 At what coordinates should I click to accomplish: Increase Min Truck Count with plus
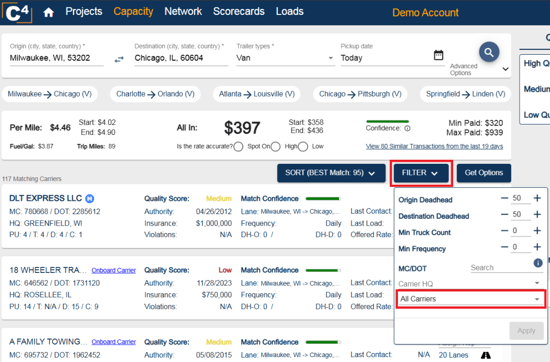[x=537, y=230]
